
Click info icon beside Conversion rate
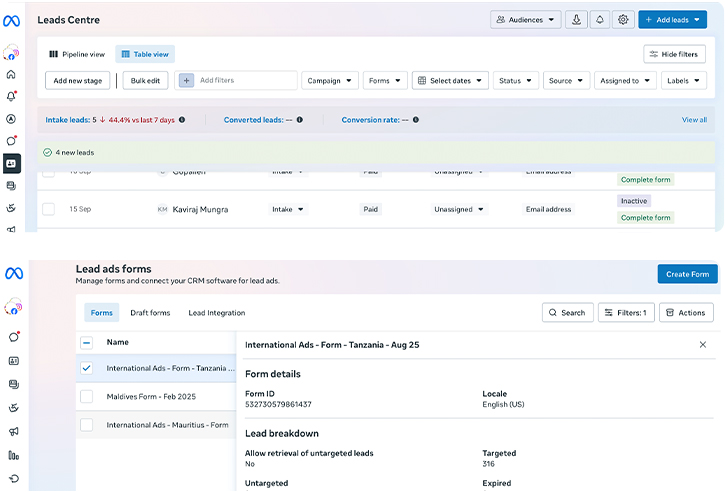[416, 120]
